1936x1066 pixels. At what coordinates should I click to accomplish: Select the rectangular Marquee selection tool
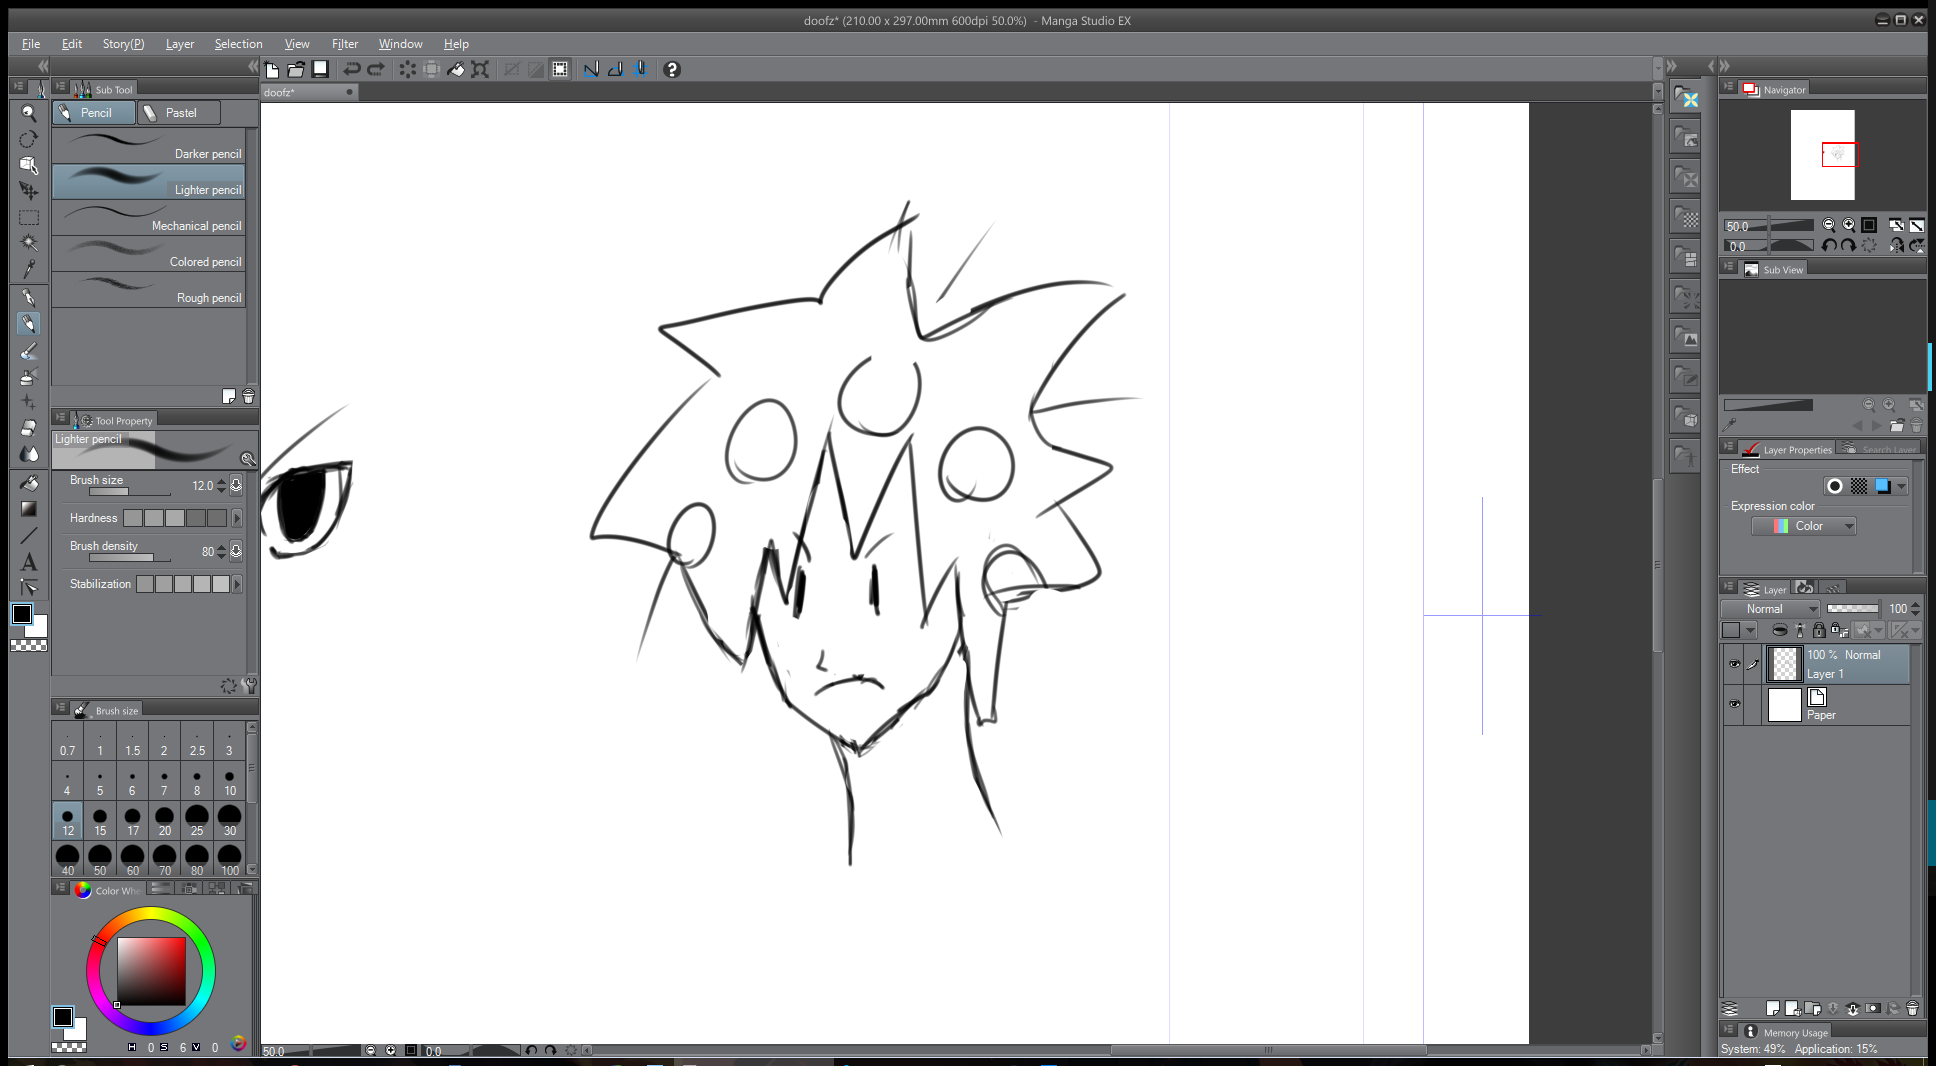coord(29,217)
